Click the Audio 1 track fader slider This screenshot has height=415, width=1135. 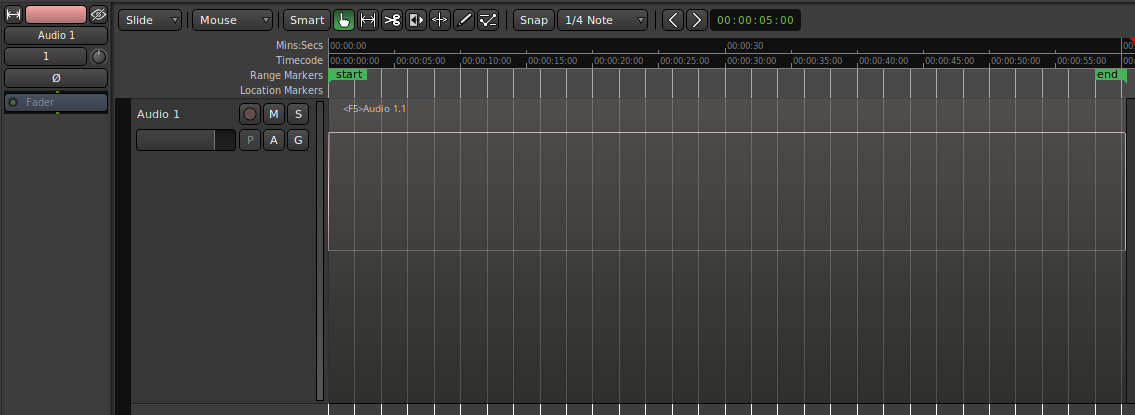185,141
